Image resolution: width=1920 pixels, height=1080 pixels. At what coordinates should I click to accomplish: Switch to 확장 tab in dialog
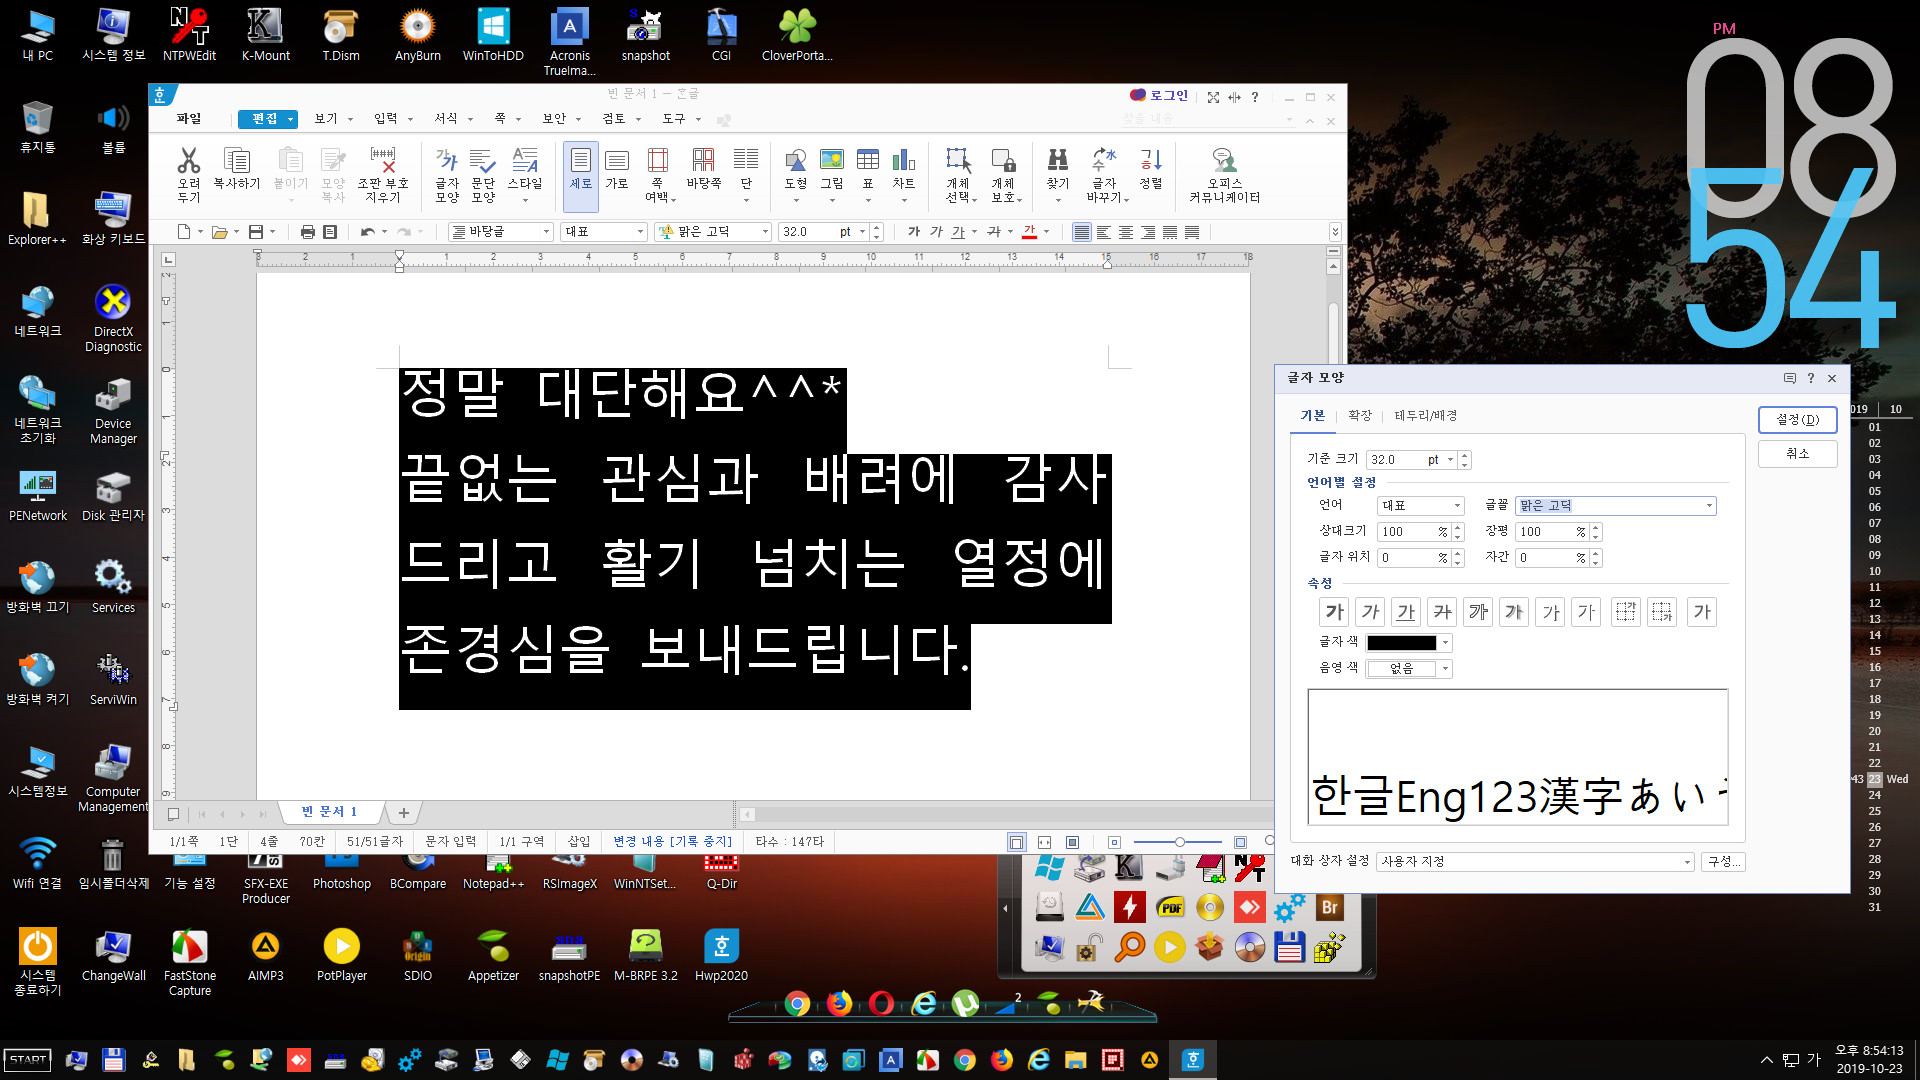[1360, 416]
